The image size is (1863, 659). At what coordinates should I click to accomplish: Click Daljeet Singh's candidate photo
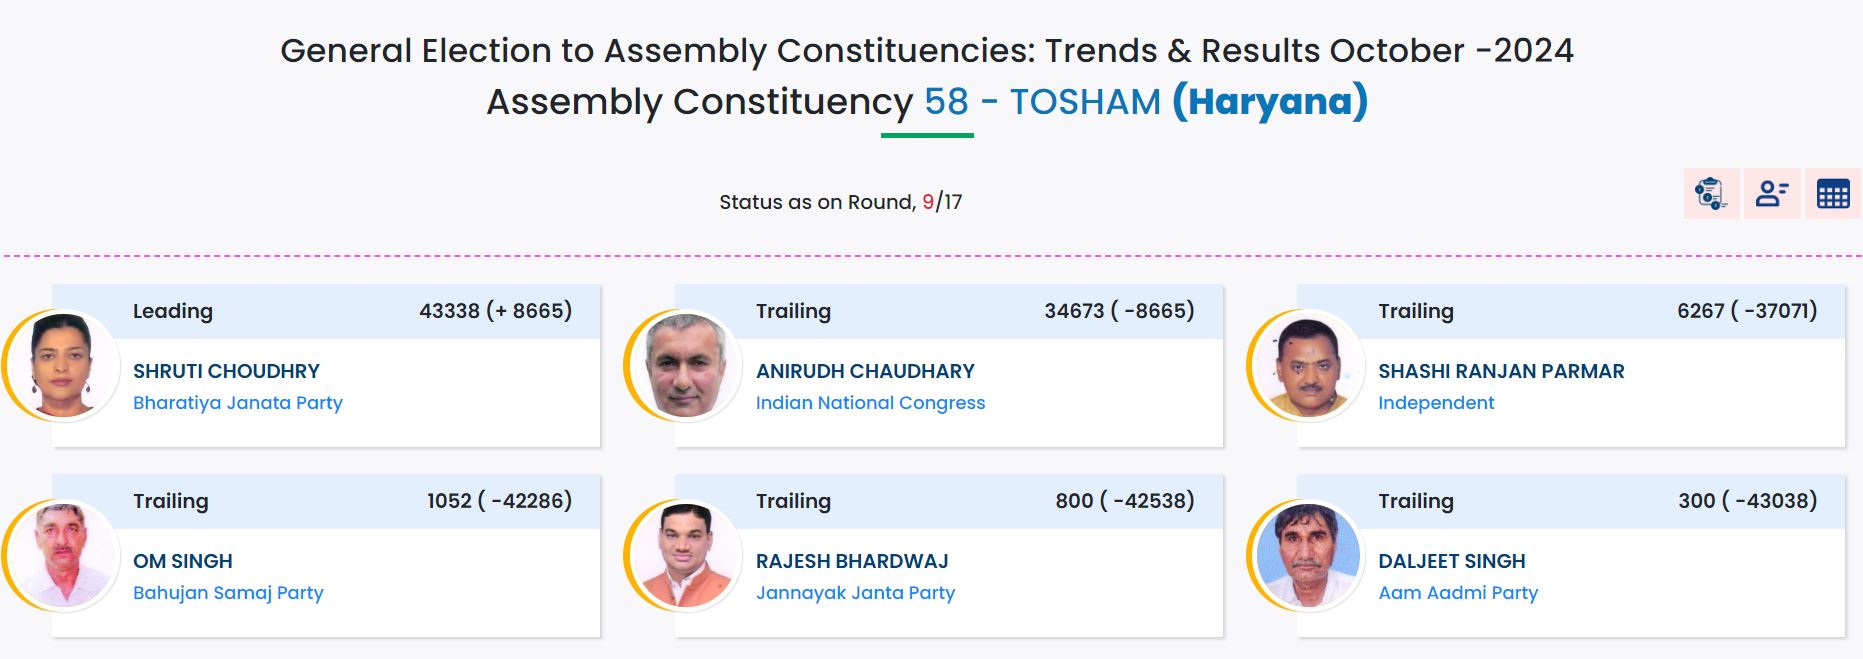point(1307,556)
